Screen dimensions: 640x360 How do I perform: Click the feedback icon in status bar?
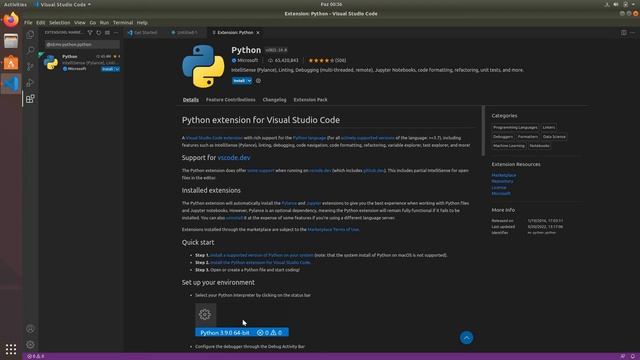(623, 356)
